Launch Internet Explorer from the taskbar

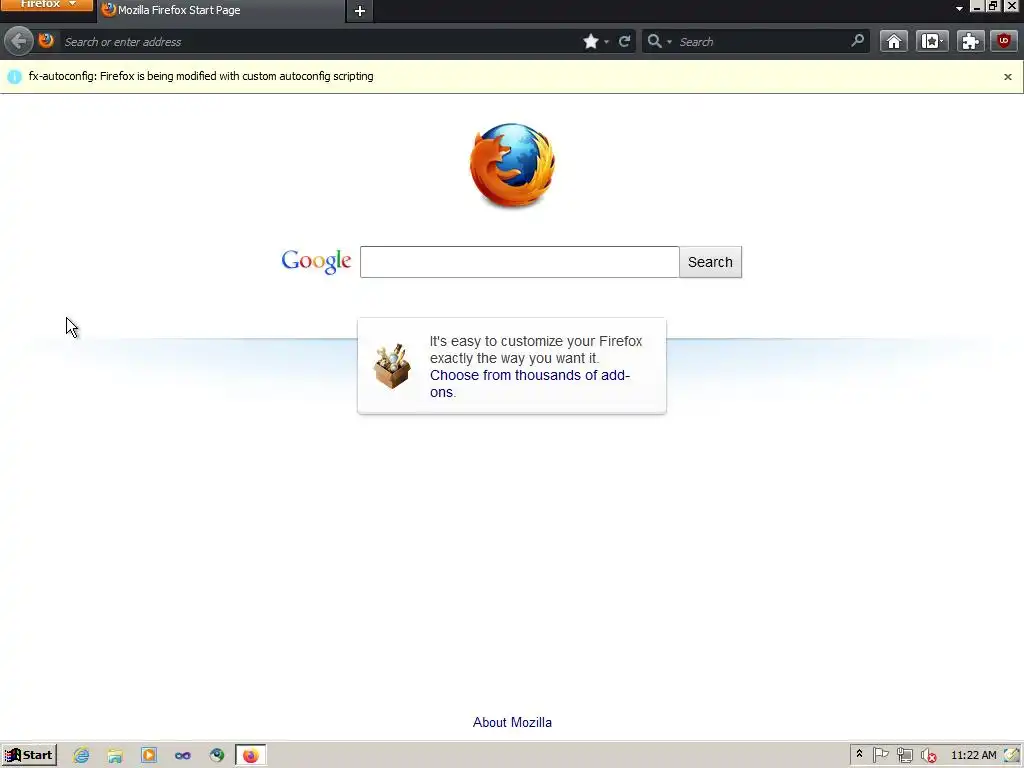[x=81, y=756]
